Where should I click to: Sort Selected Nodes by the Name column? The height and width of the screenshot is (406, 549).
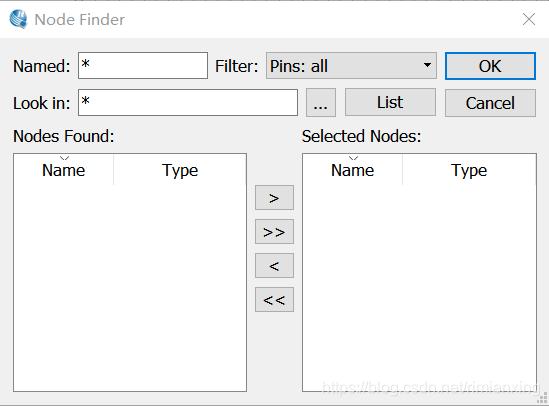(x=353, y=170)
